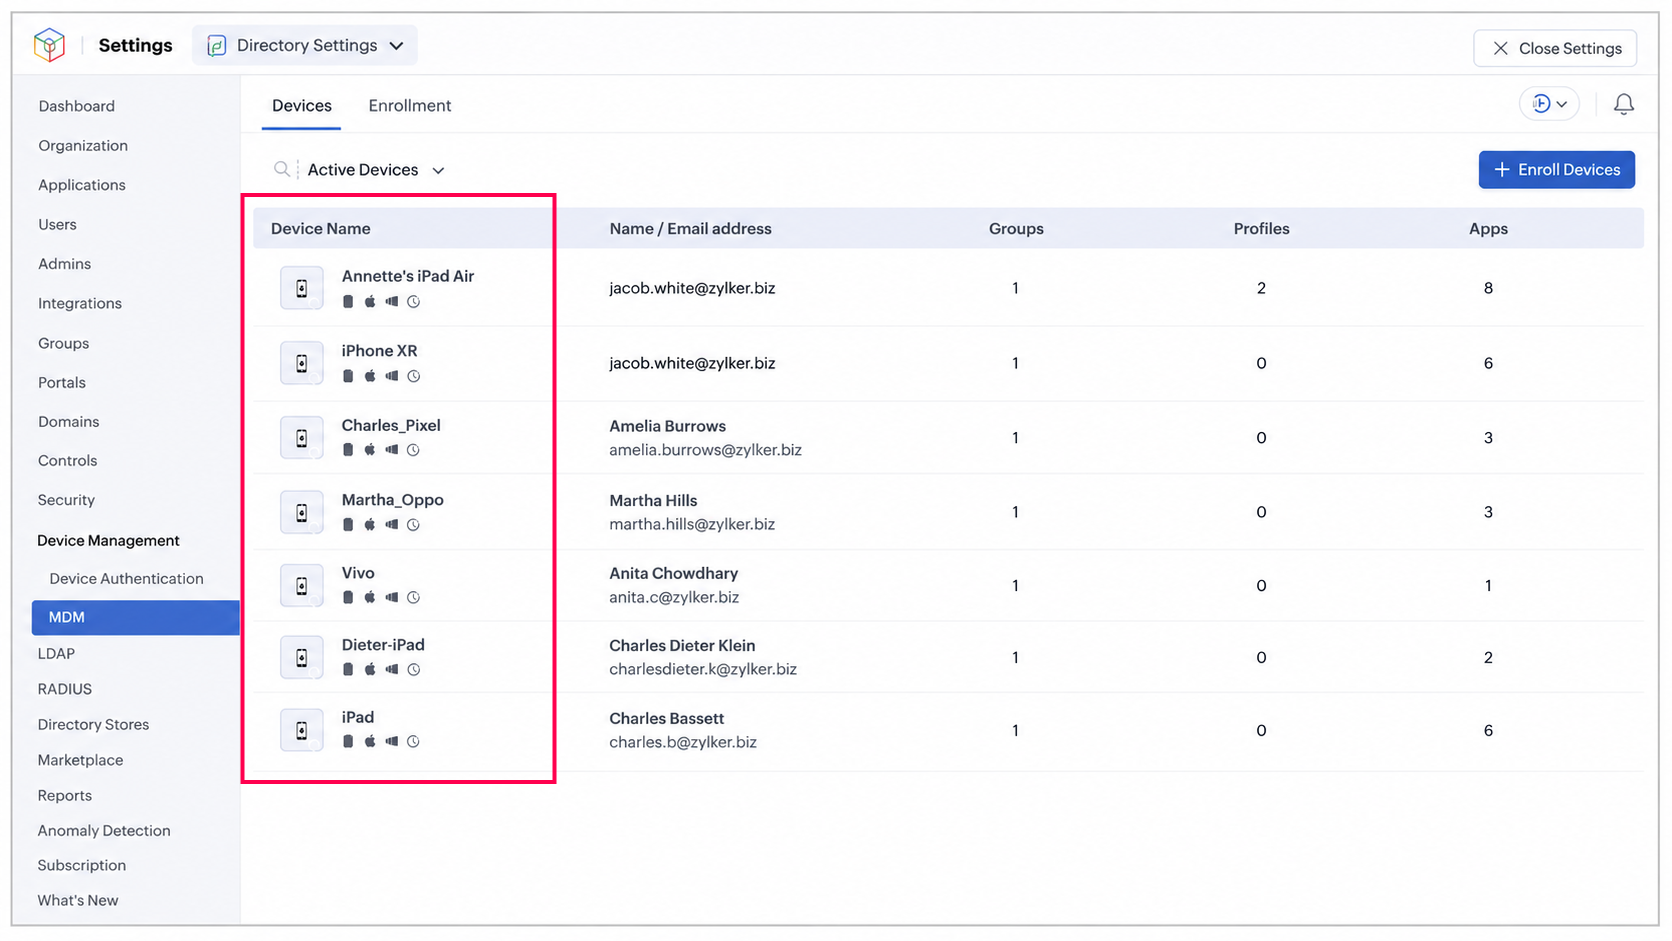Open Portals in the sidebar
Screen dimensions: 1672x941
tap(62, 382)
